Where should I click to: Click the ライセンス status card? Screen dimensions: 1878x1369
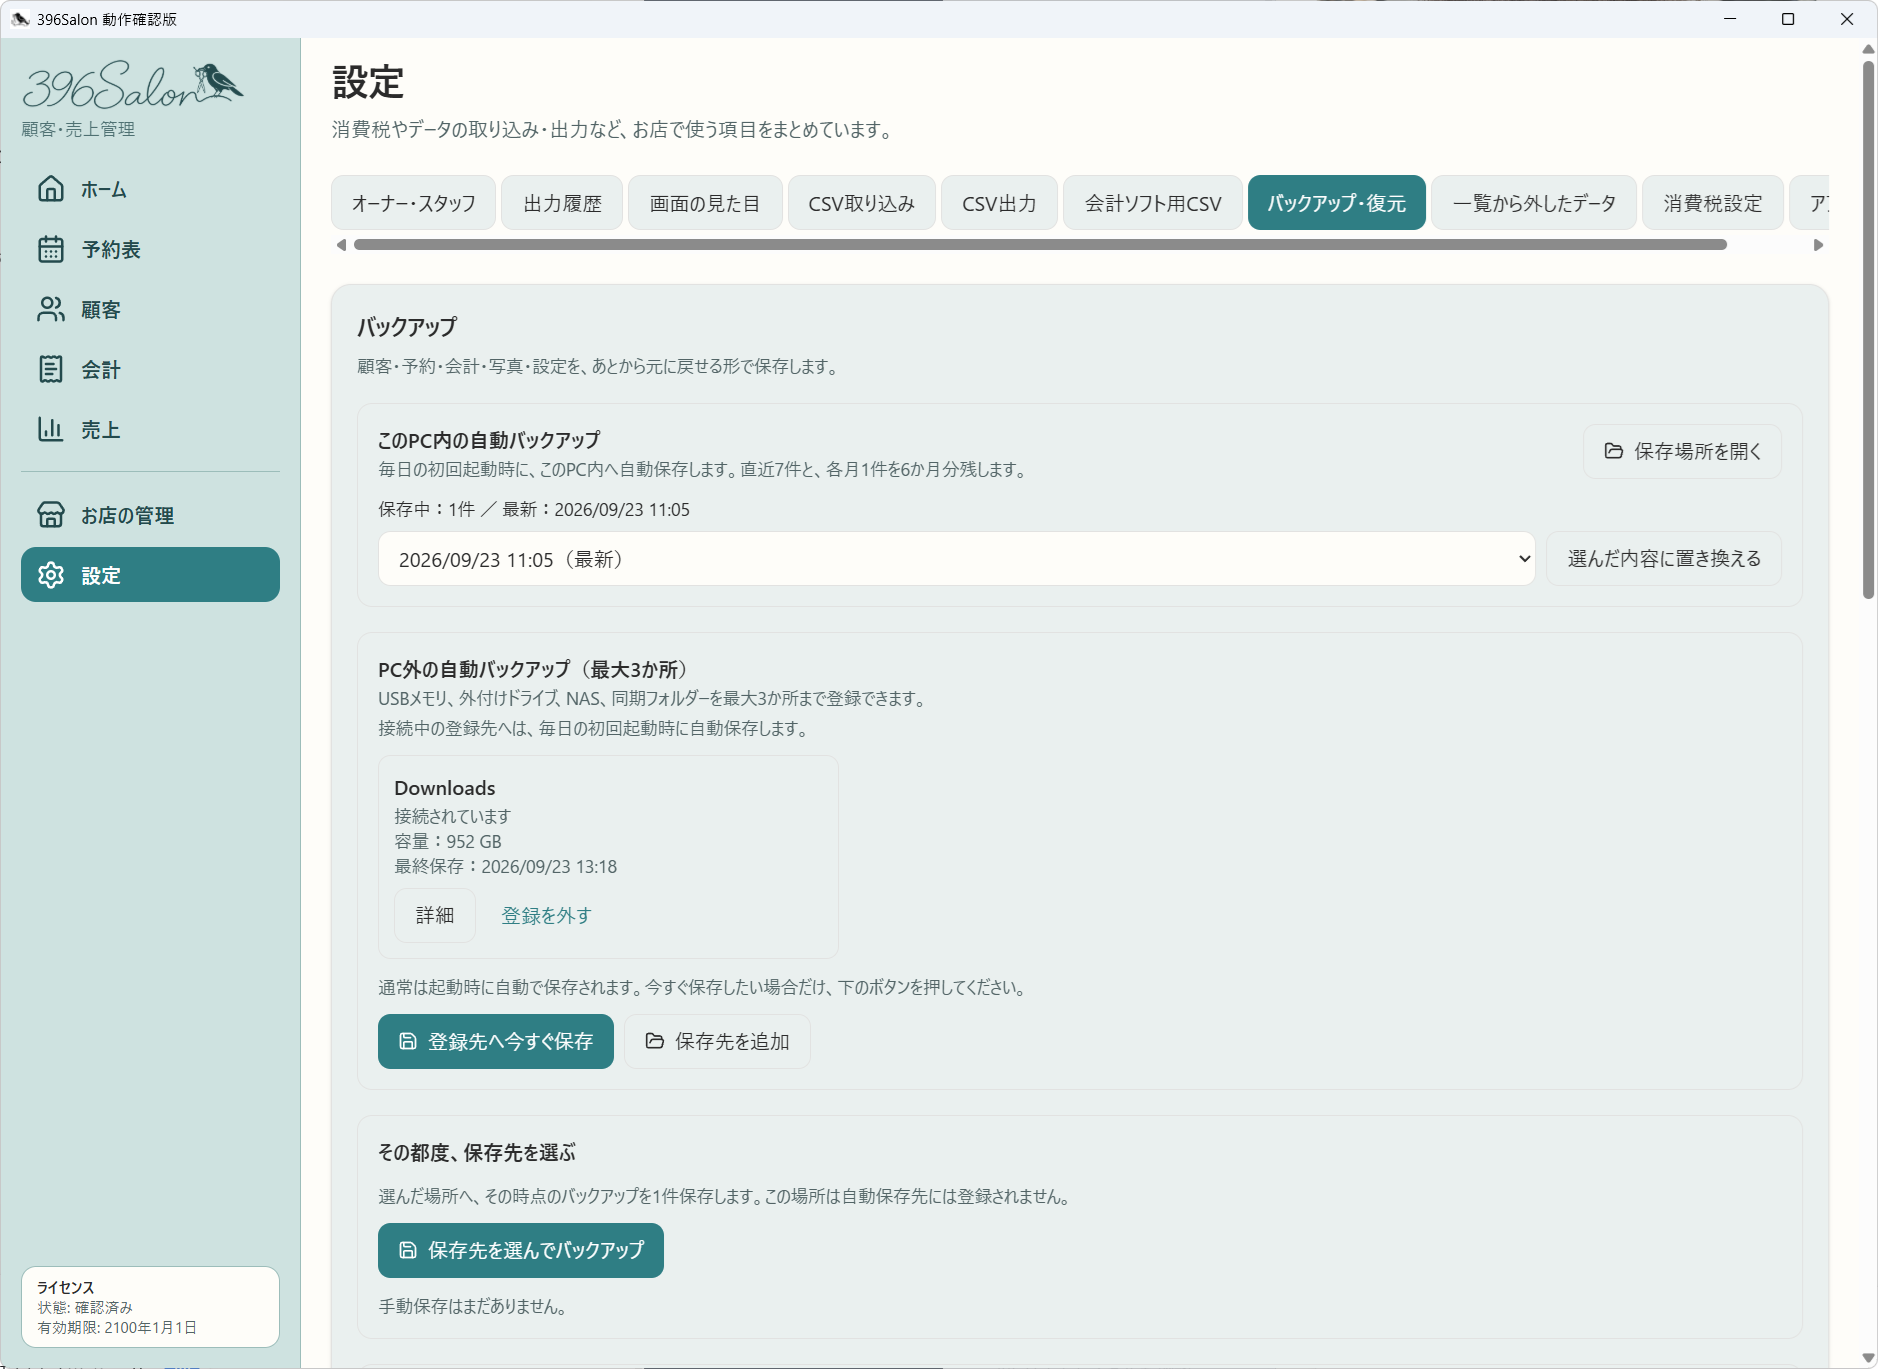(x=150, y=1307)
